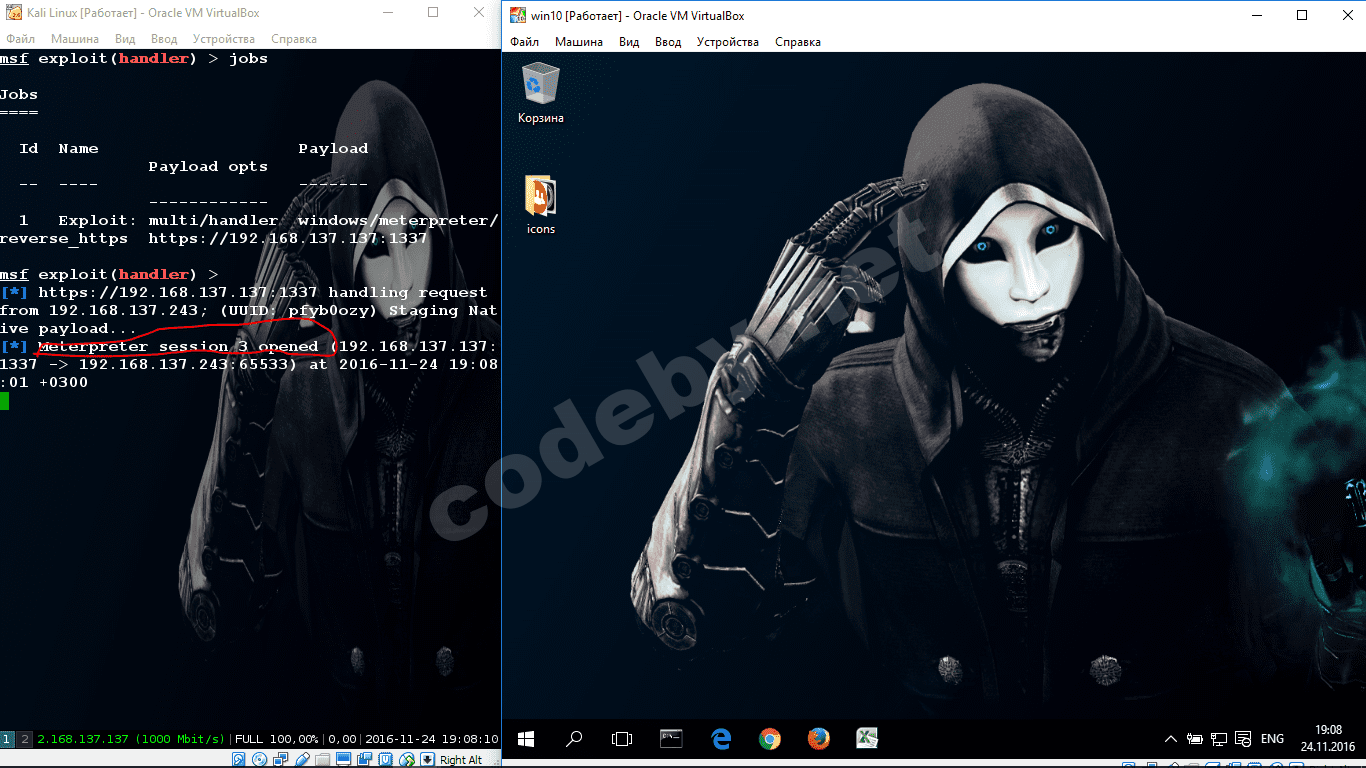The width and height of the screenshot is (1366, 768).
Task: Click the green terminal cursor block
Action: click(4, 401)
